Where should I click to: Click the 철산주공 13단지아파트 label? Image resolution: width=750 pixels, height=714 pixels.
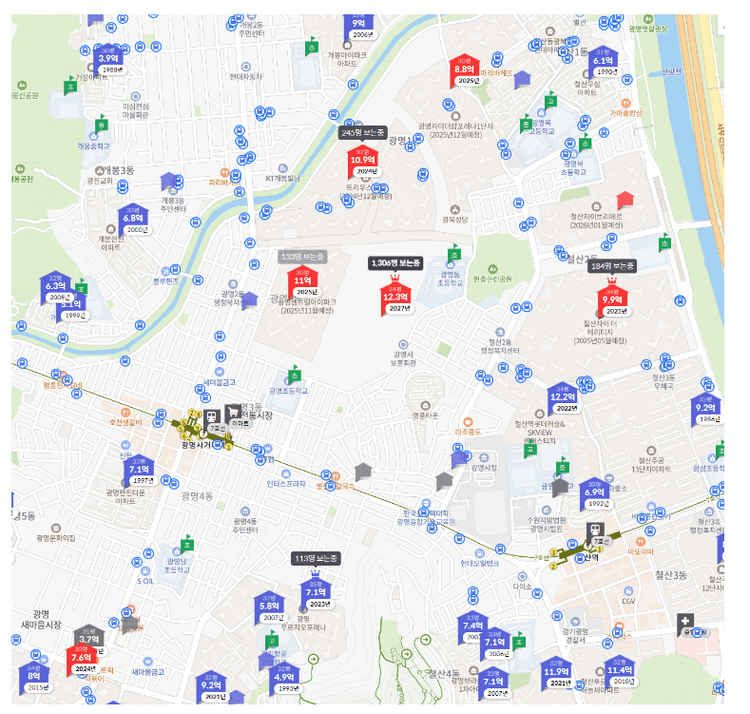[x=651, y=465]
